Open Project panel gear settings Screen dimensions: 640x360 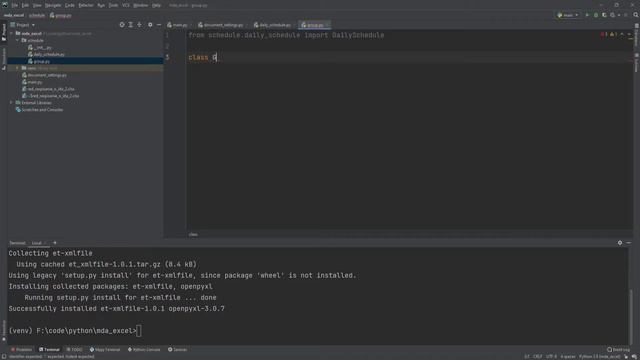pos(150,25)
